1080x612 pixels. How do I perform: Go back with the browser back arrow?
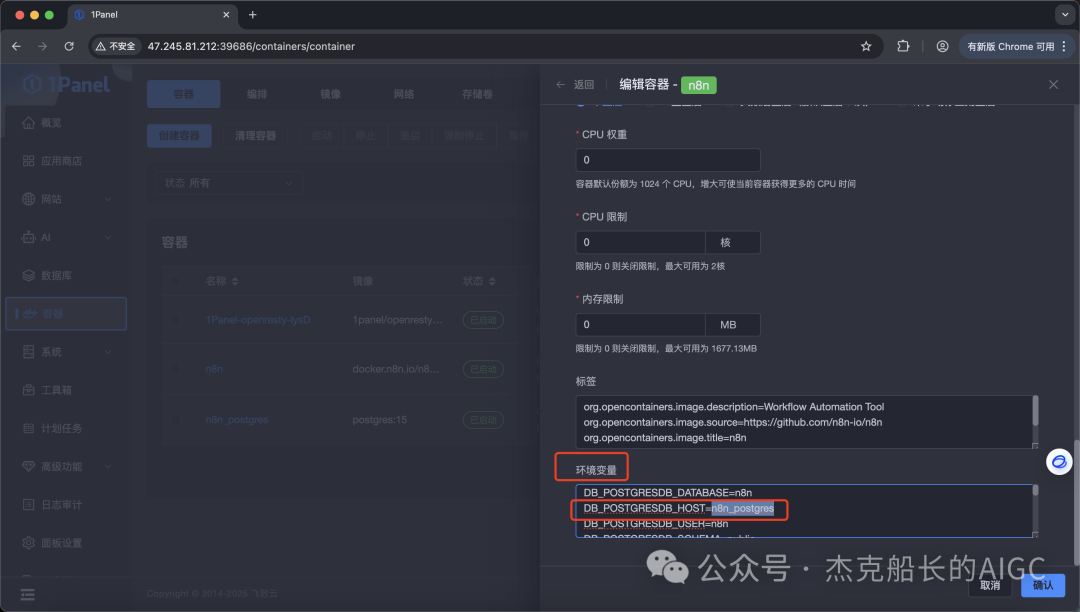(17, 46)
